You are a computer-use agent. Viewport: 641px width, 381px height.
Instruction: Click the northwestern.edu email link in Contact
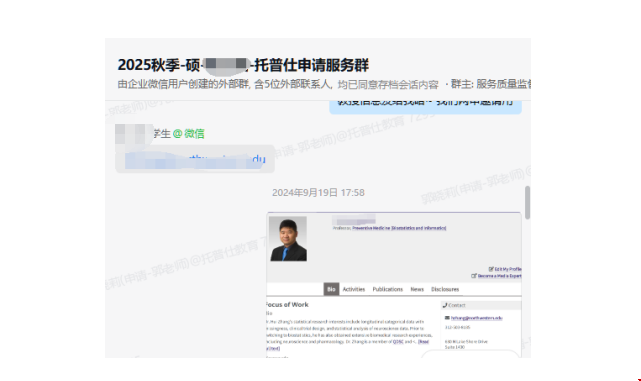[476, 318]
